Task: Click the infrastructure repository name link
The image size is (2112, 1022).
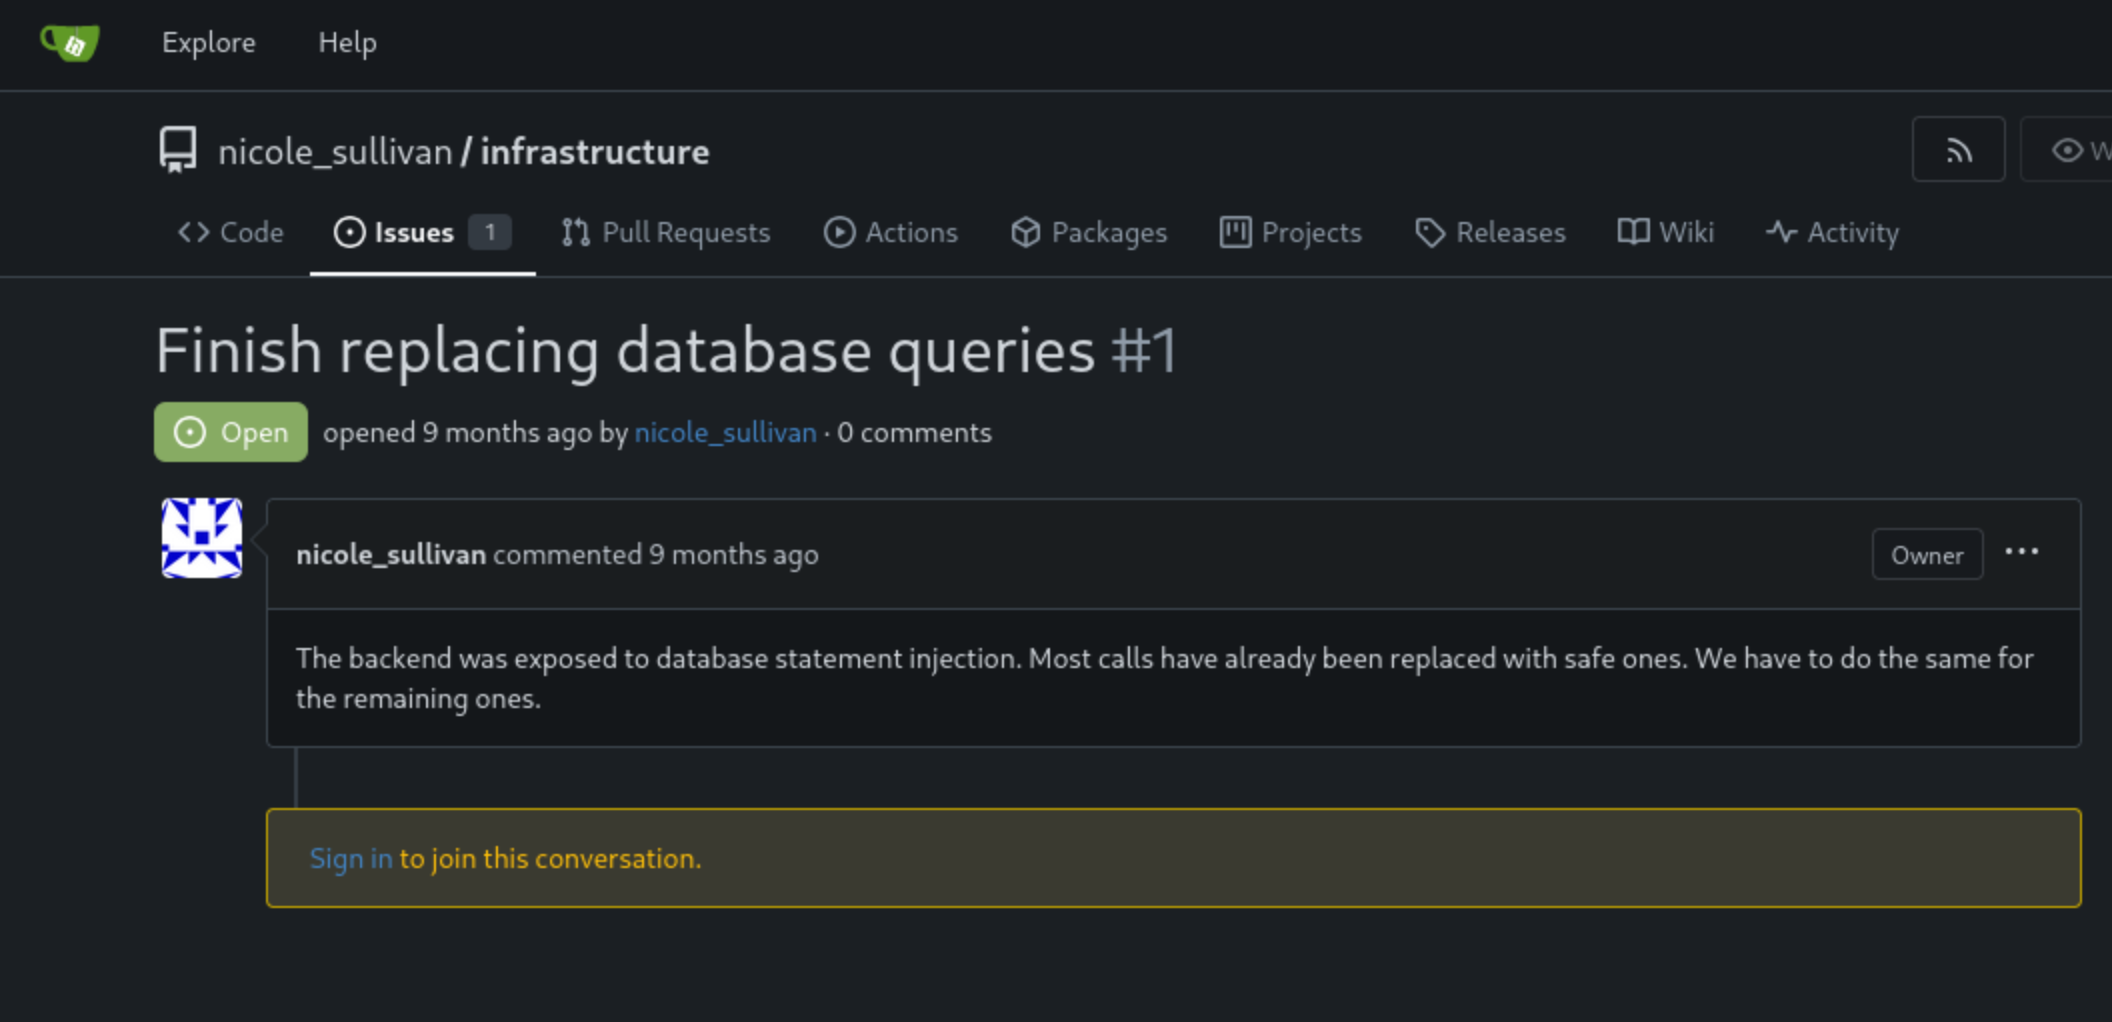Action: point(595,152)
